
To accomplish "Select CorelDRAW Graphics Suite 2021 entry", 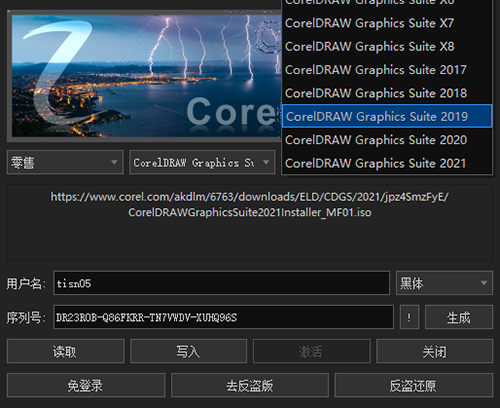I will point(387,163).
